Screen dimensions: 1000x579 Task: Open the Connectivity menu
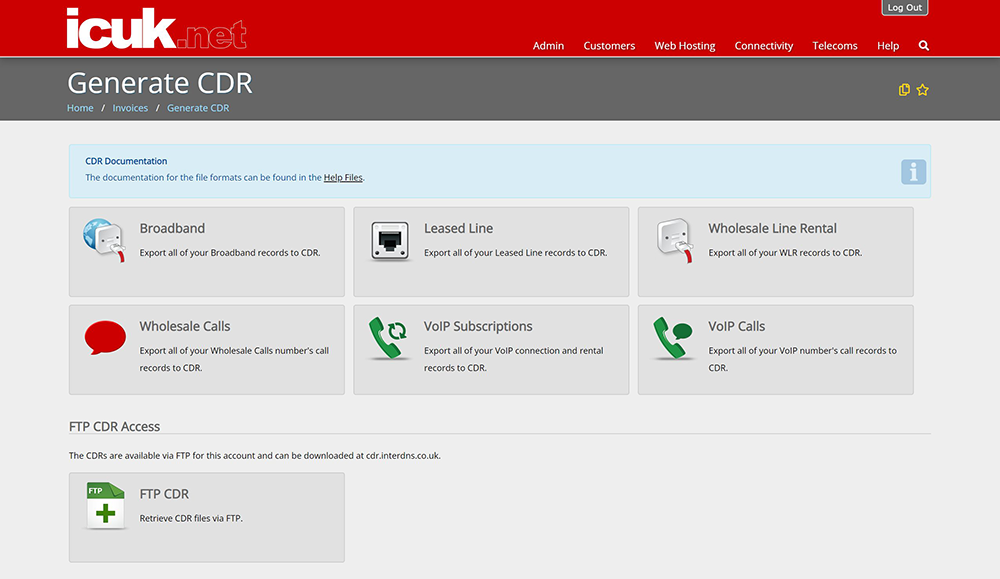pyautogui.click(x=763, y=46)
